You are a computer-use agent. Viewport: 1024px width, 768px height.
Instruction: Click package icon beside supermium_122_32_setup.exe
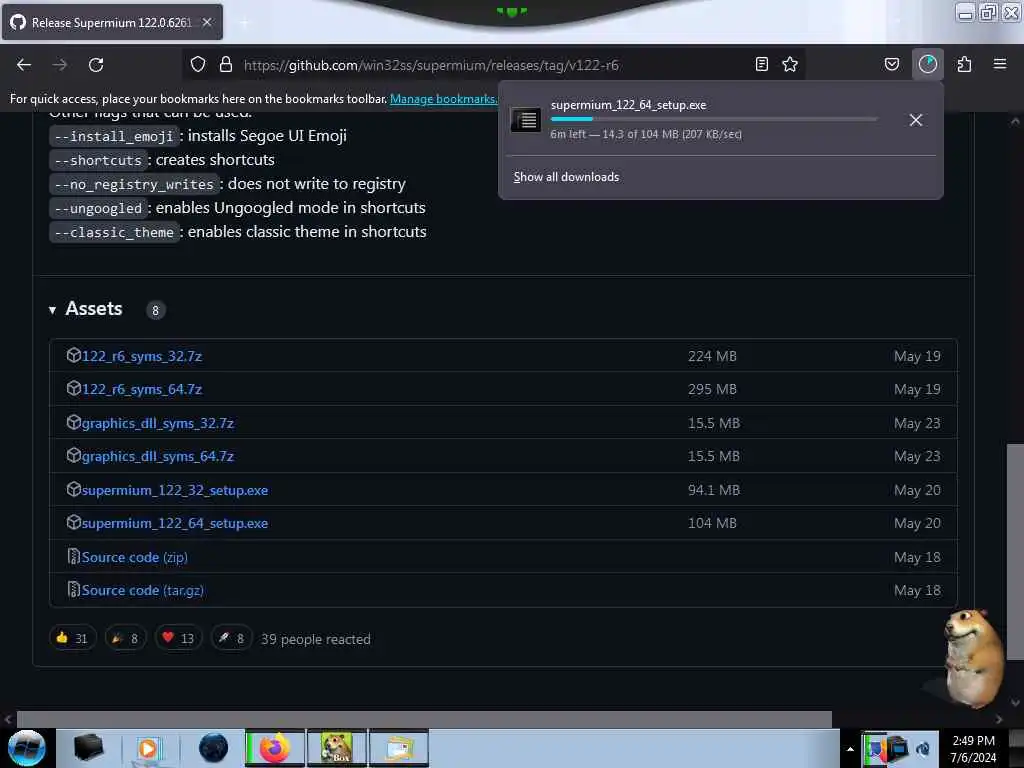point(74,489)
